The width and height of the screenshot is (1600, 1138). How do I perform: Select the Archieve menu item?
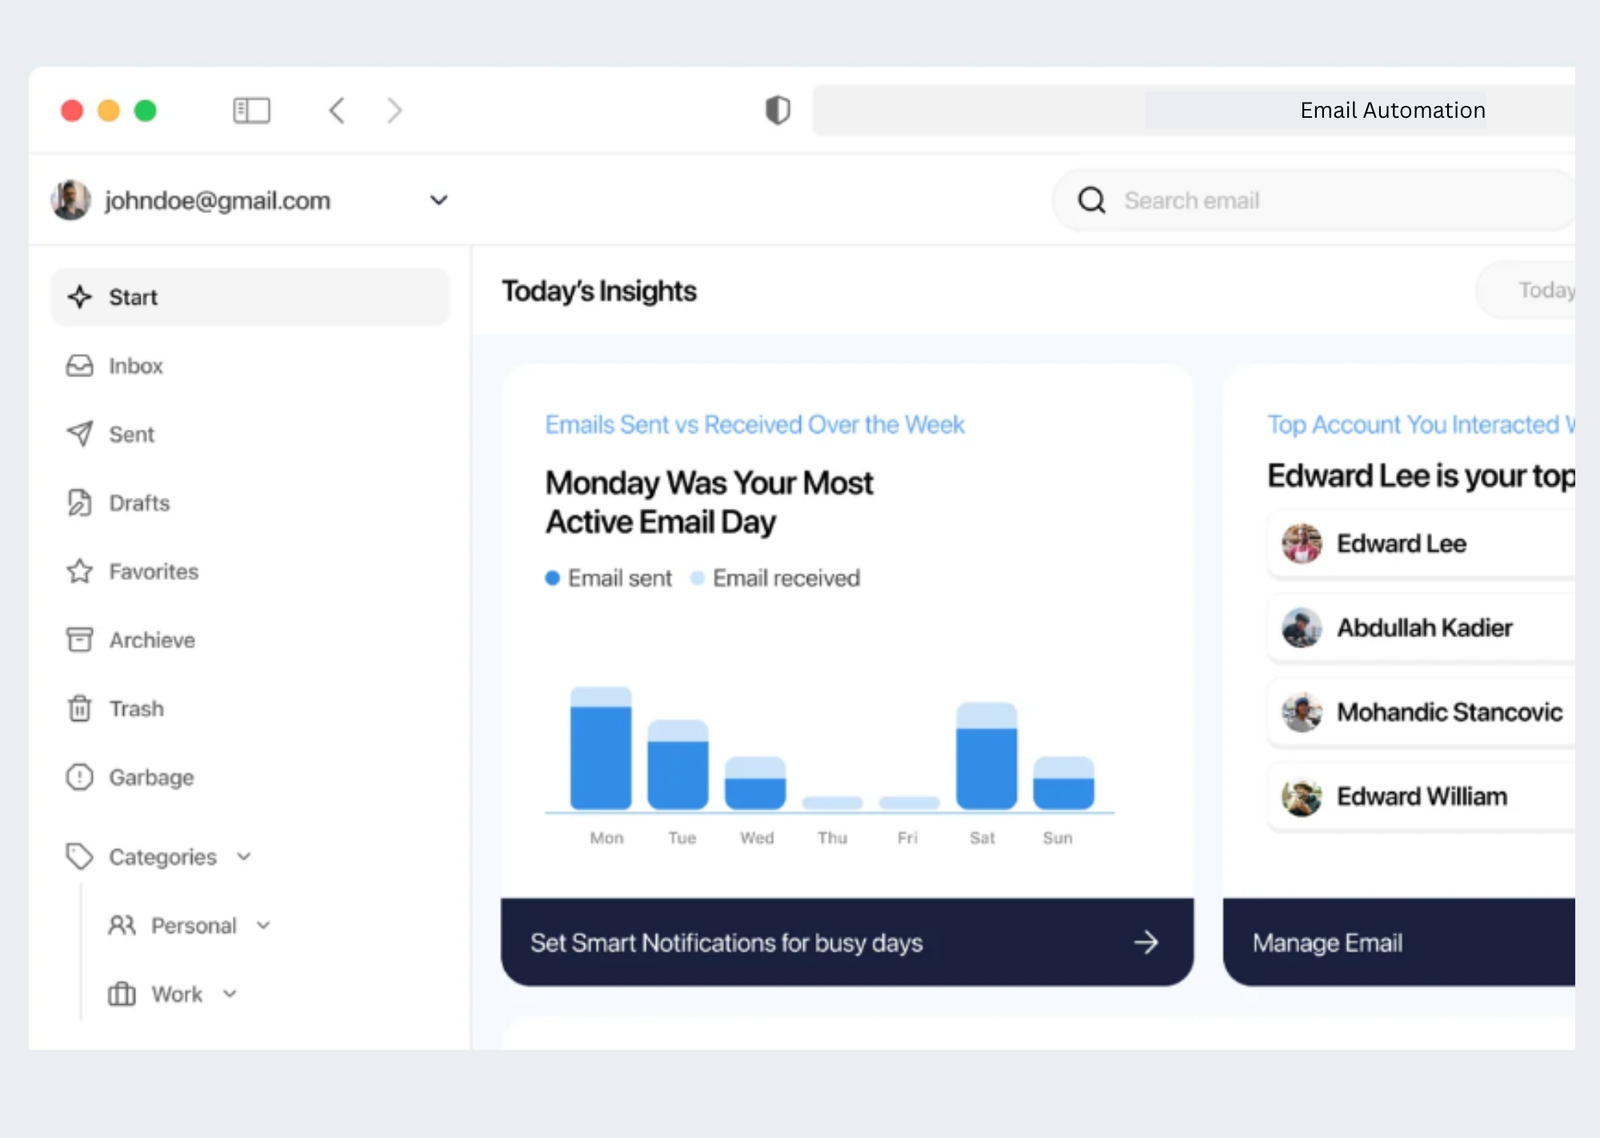point(151,640)
